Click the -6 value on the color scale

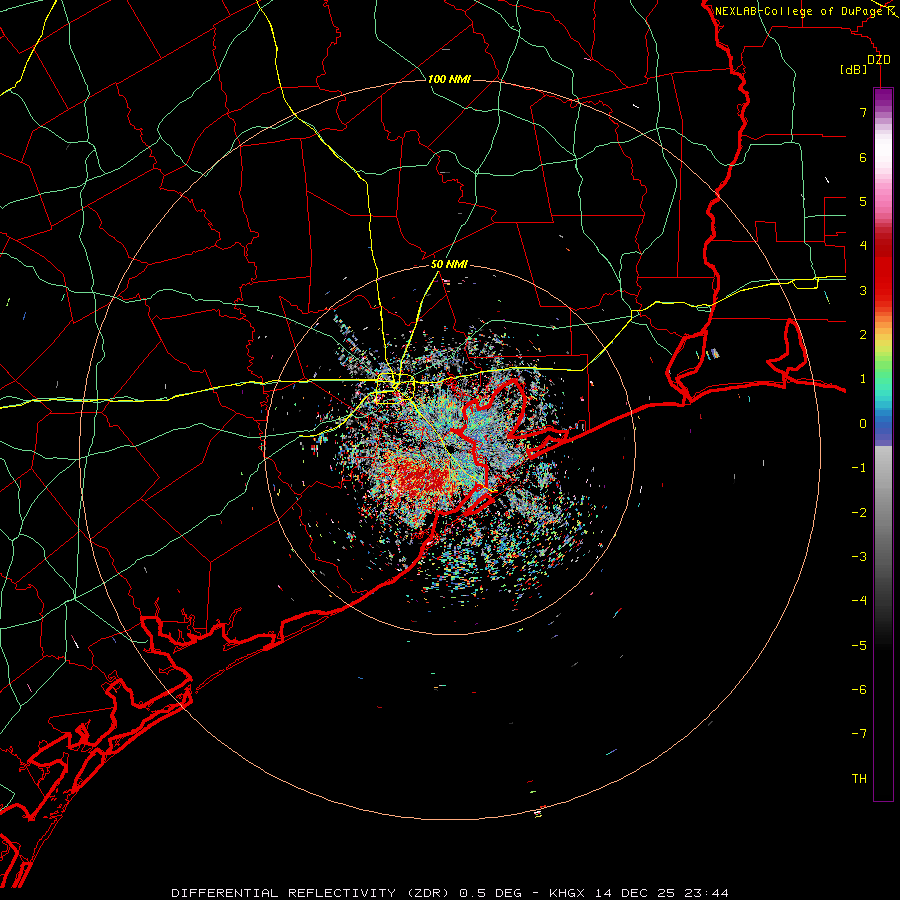point(859,690)
